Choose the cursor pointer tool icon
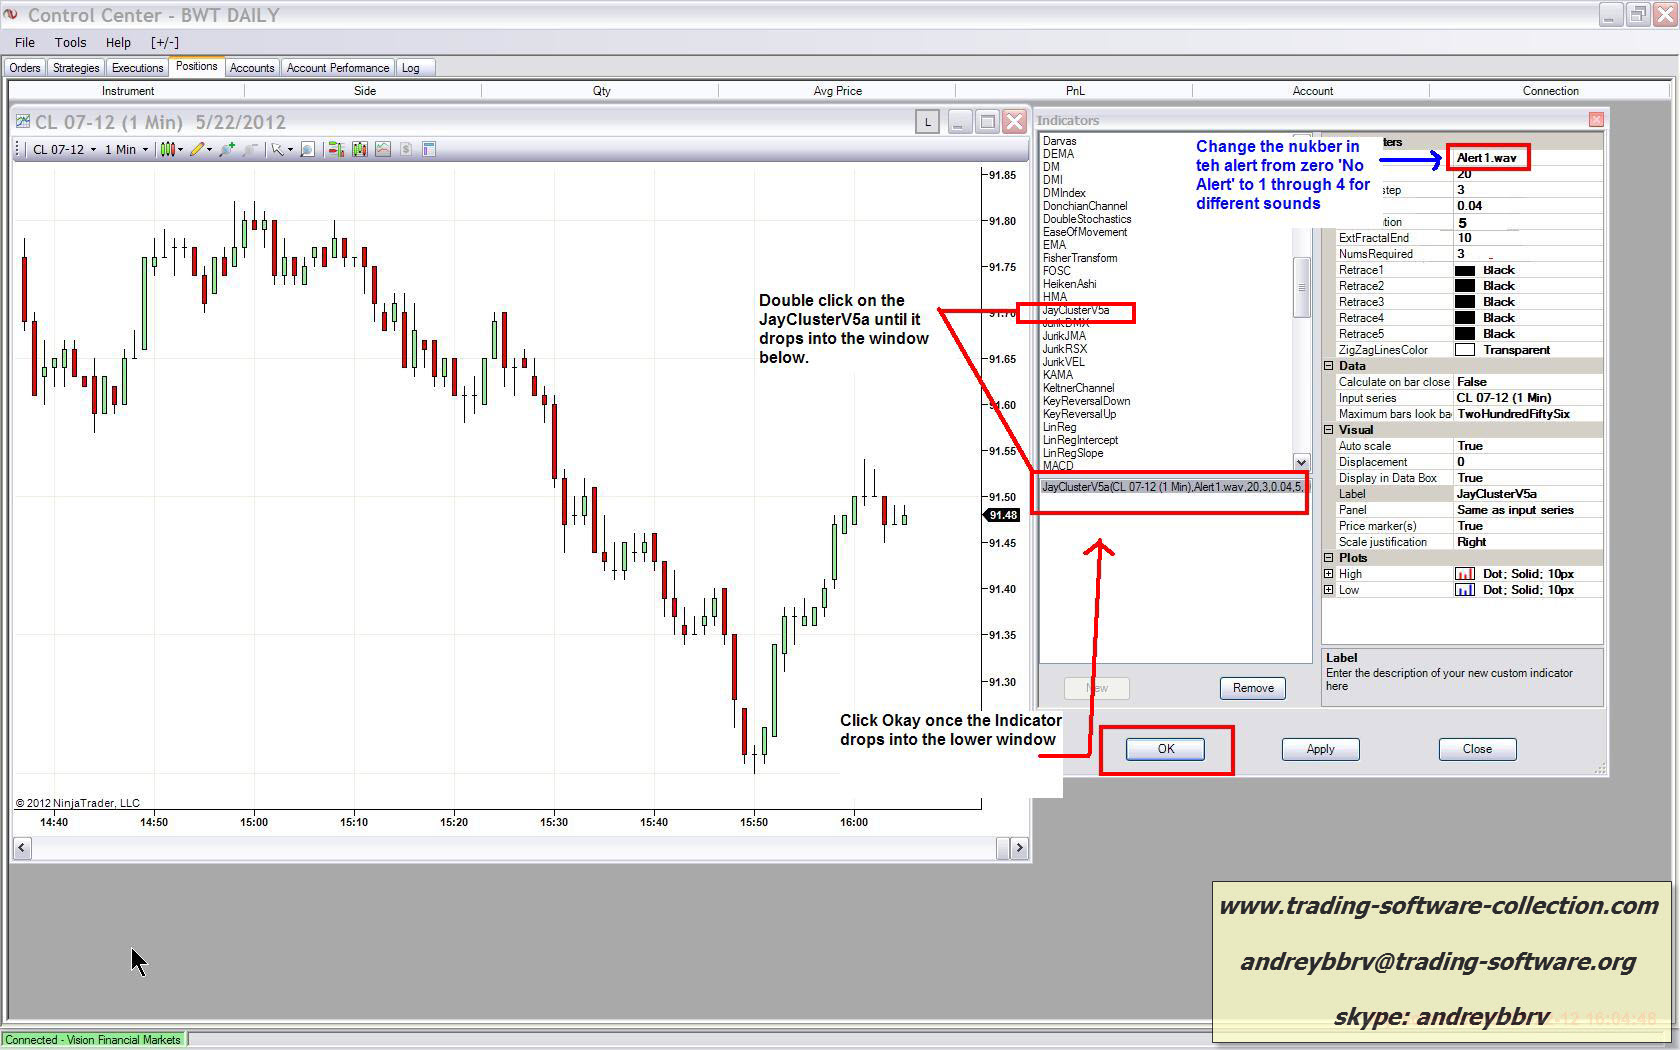 [279, 150]
